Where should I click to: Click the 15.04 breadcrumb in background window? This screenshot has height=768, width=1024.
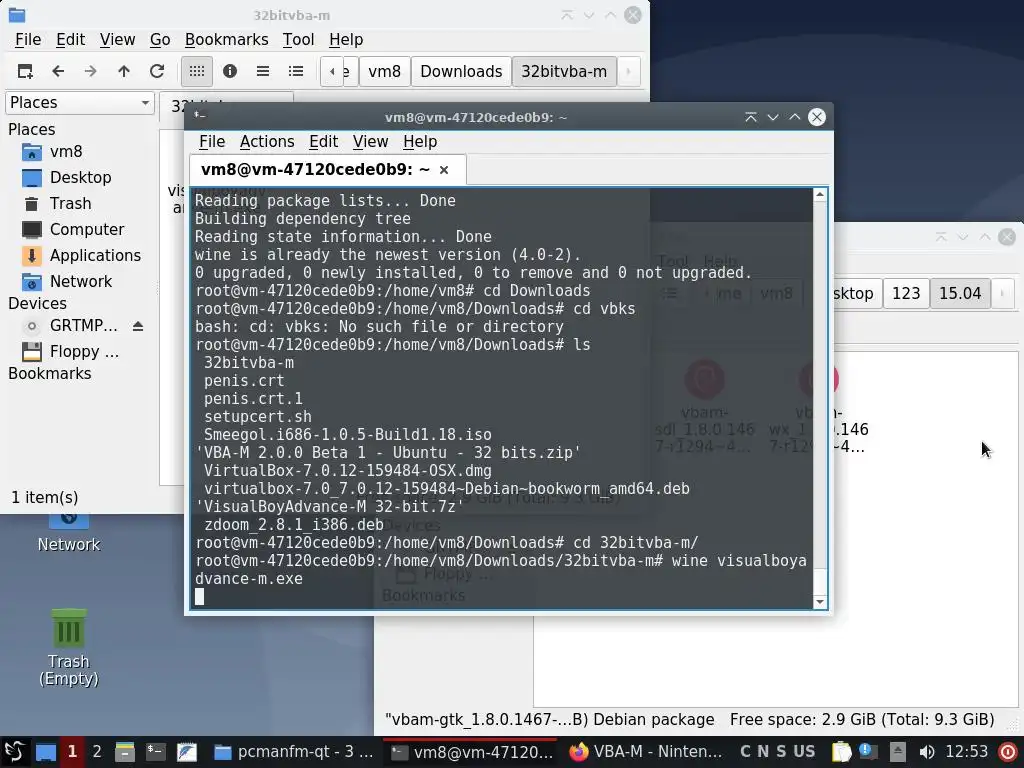(960, 293)
